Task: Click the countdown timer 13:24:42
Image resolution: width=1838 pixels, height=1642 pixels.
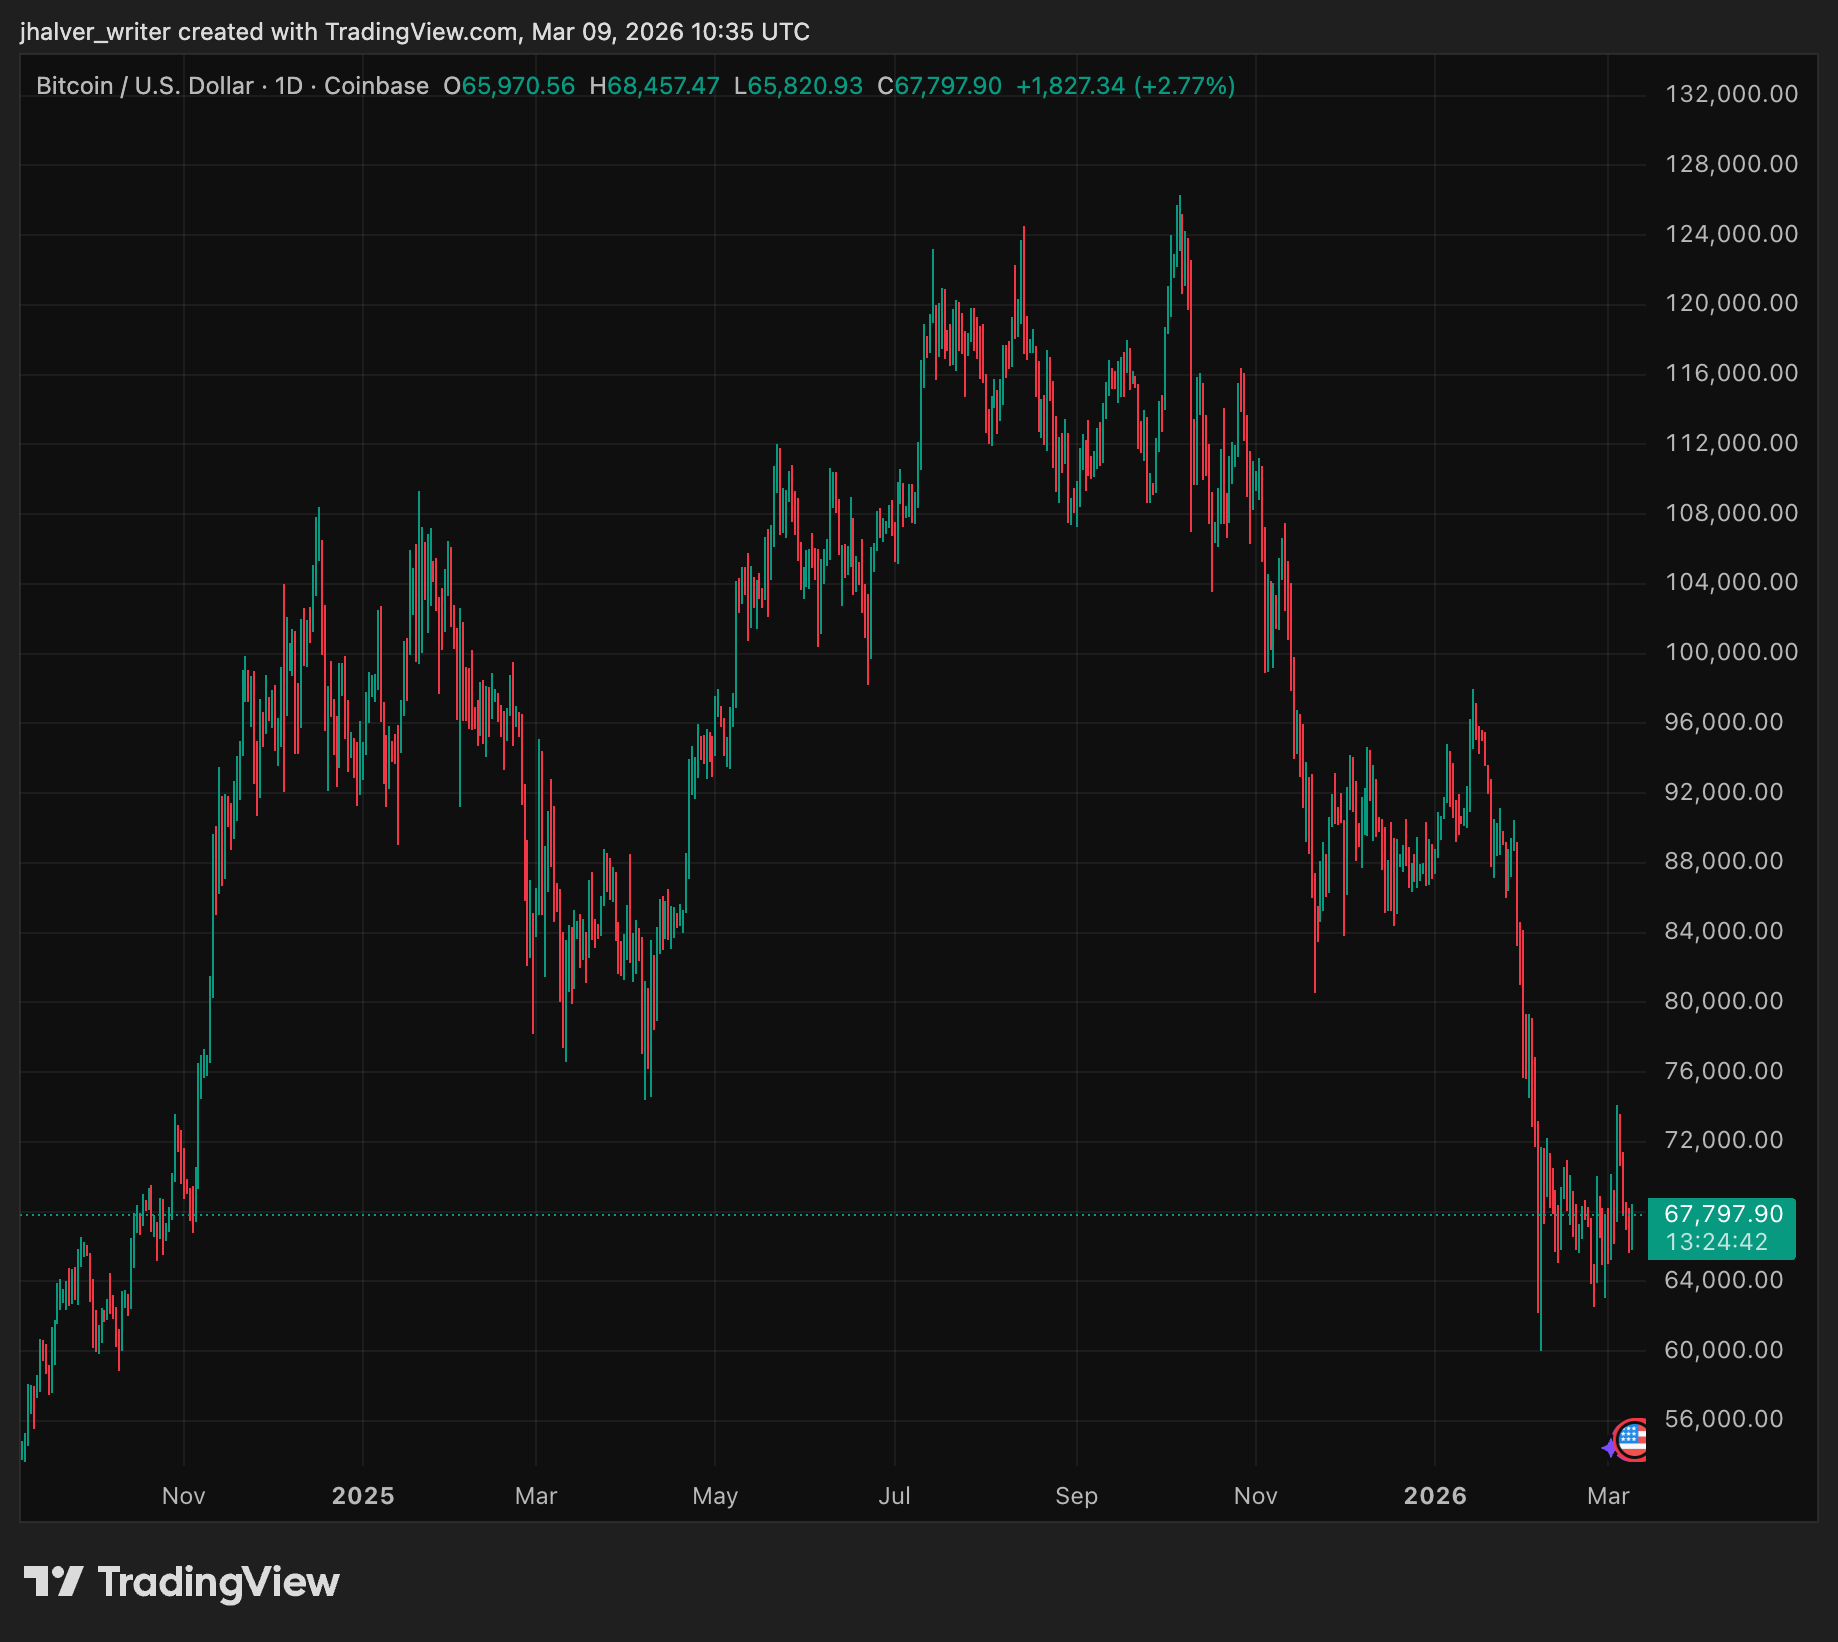Action: [1716, 1242]
